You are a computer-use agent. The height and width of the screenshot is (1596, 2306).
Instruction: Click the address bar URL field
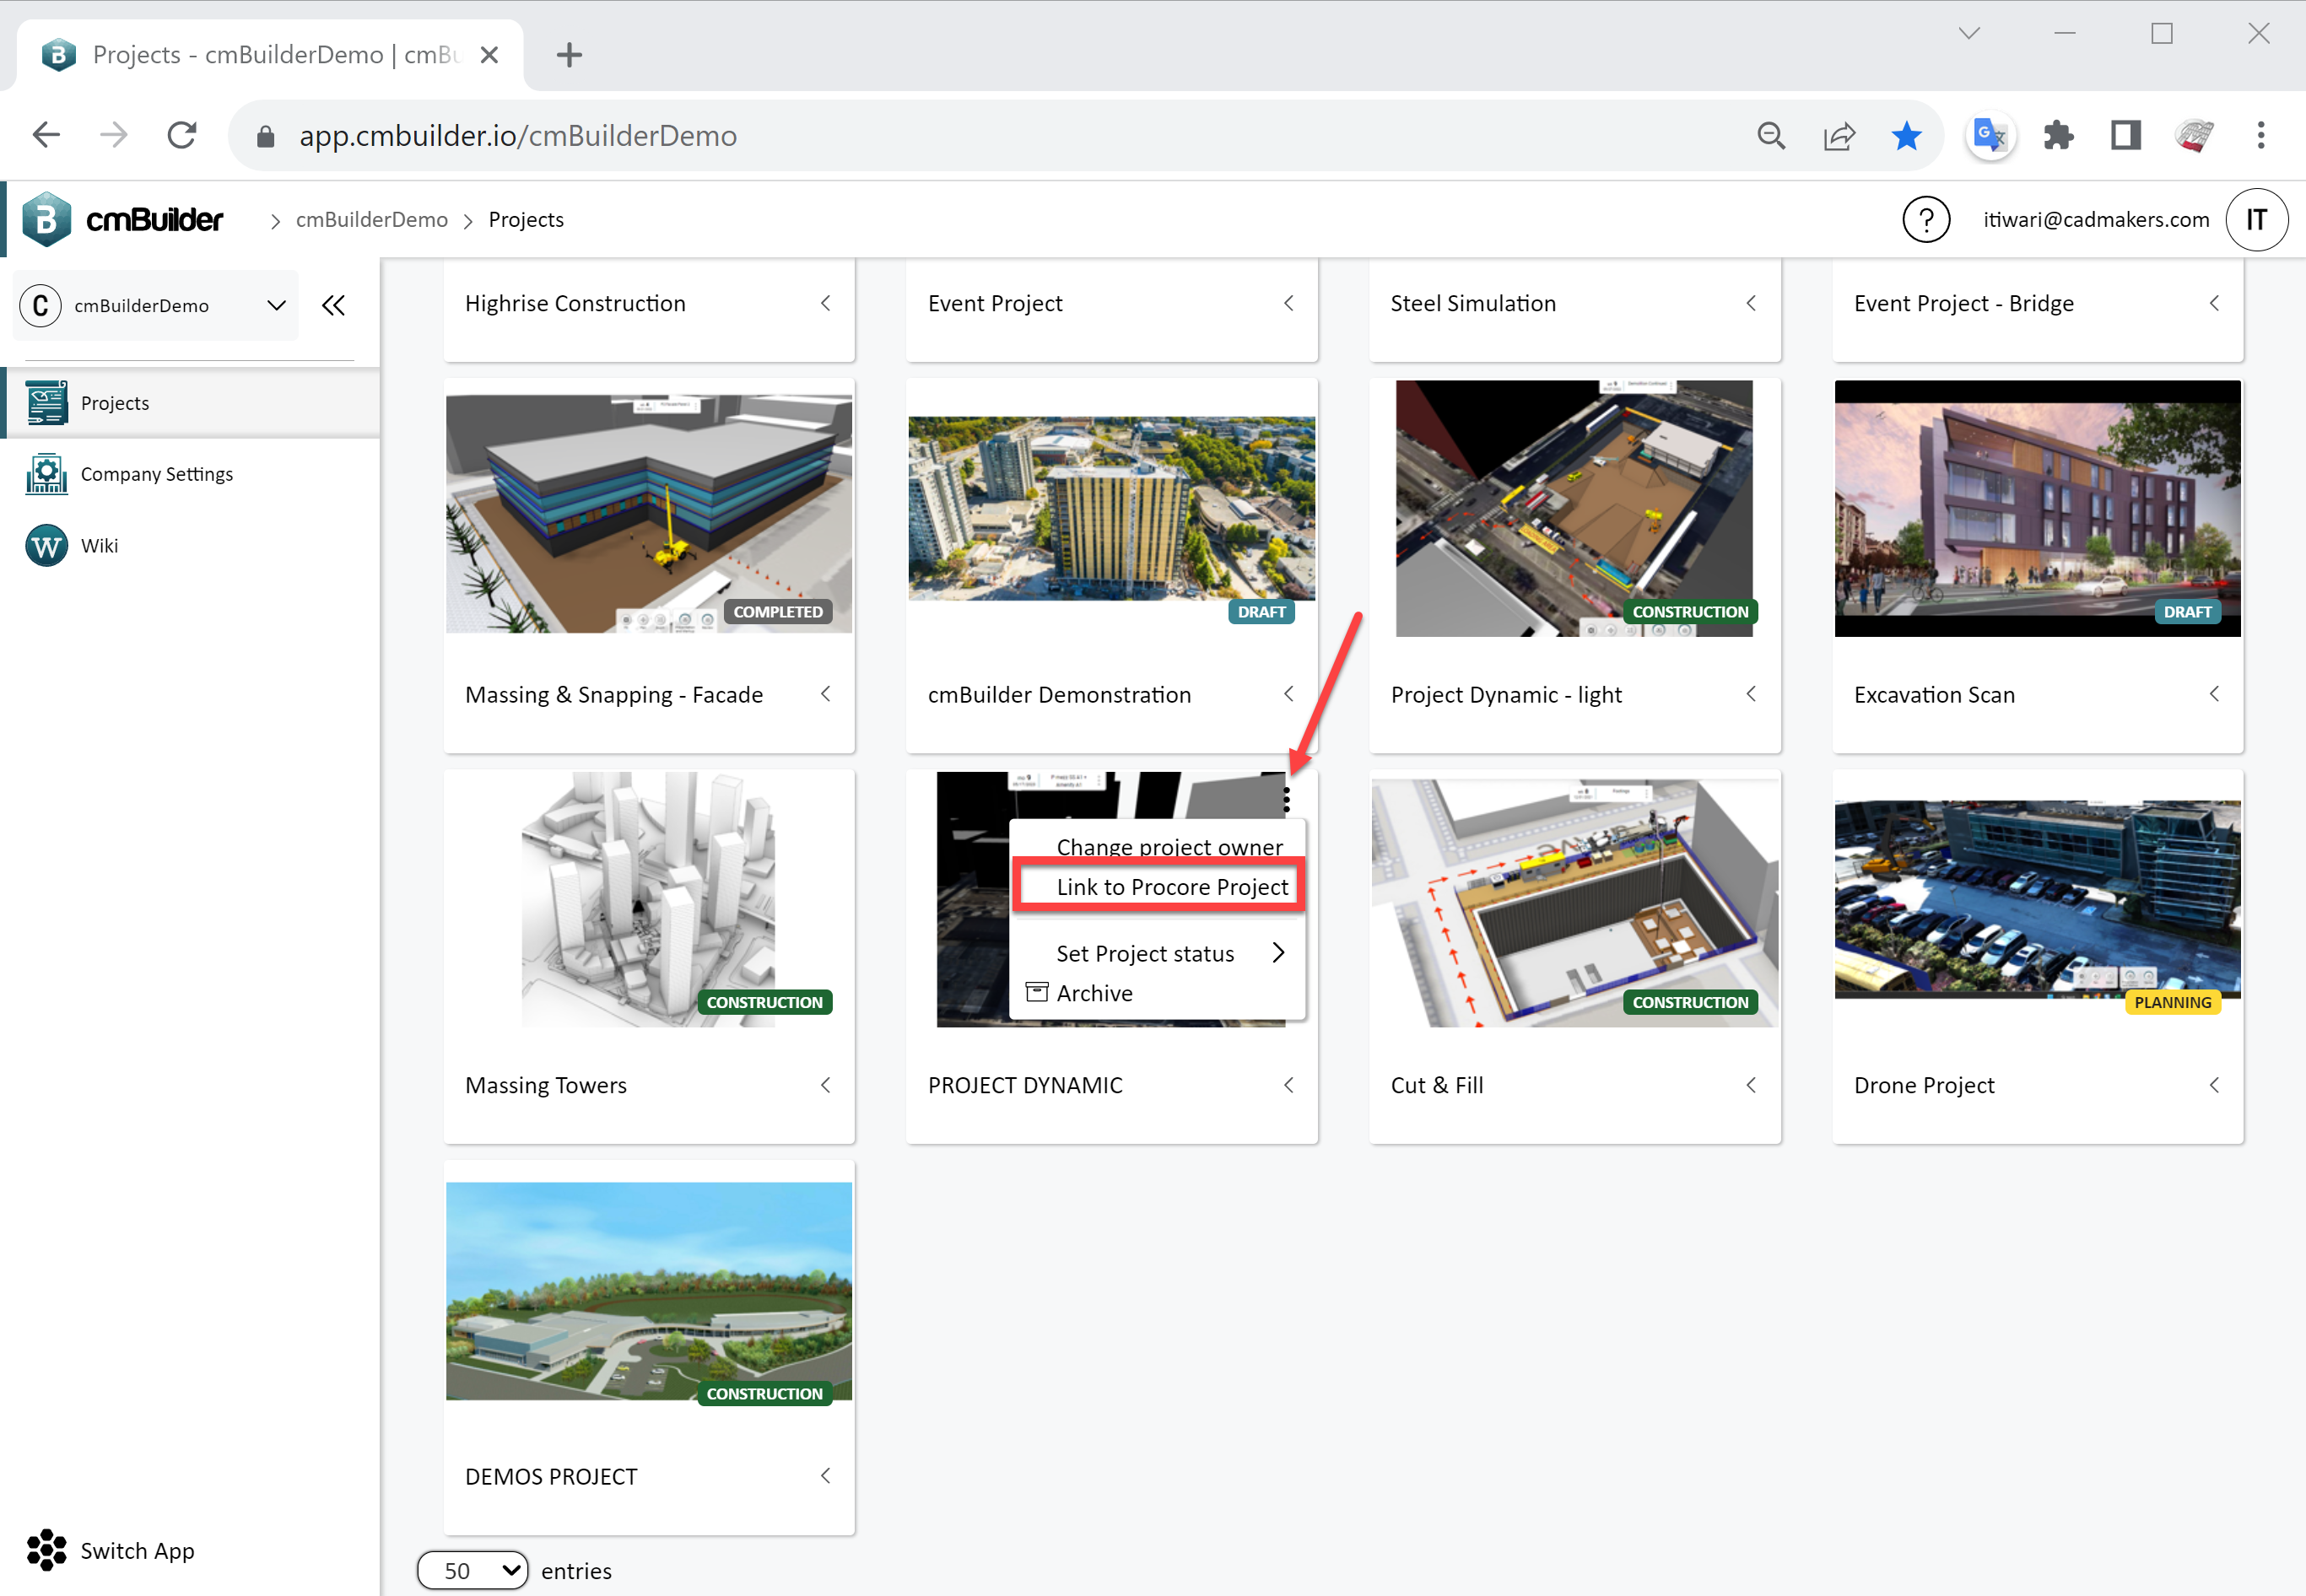[x=1000, y=136]
